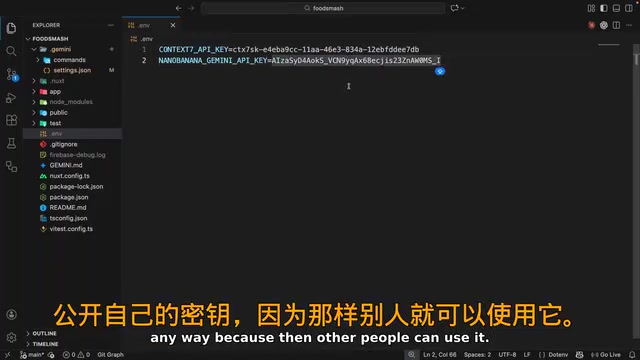Image resolution: width=640 pixels, height=360 pixels.
Task: Open remote window from status bar corner
Action: 7,355
